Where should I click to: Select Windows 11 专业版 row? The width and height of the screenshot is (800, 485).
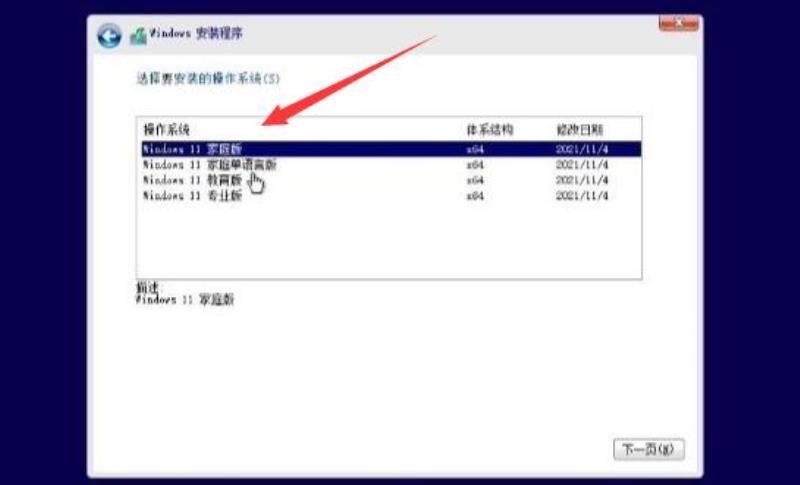tap(391, 196)
